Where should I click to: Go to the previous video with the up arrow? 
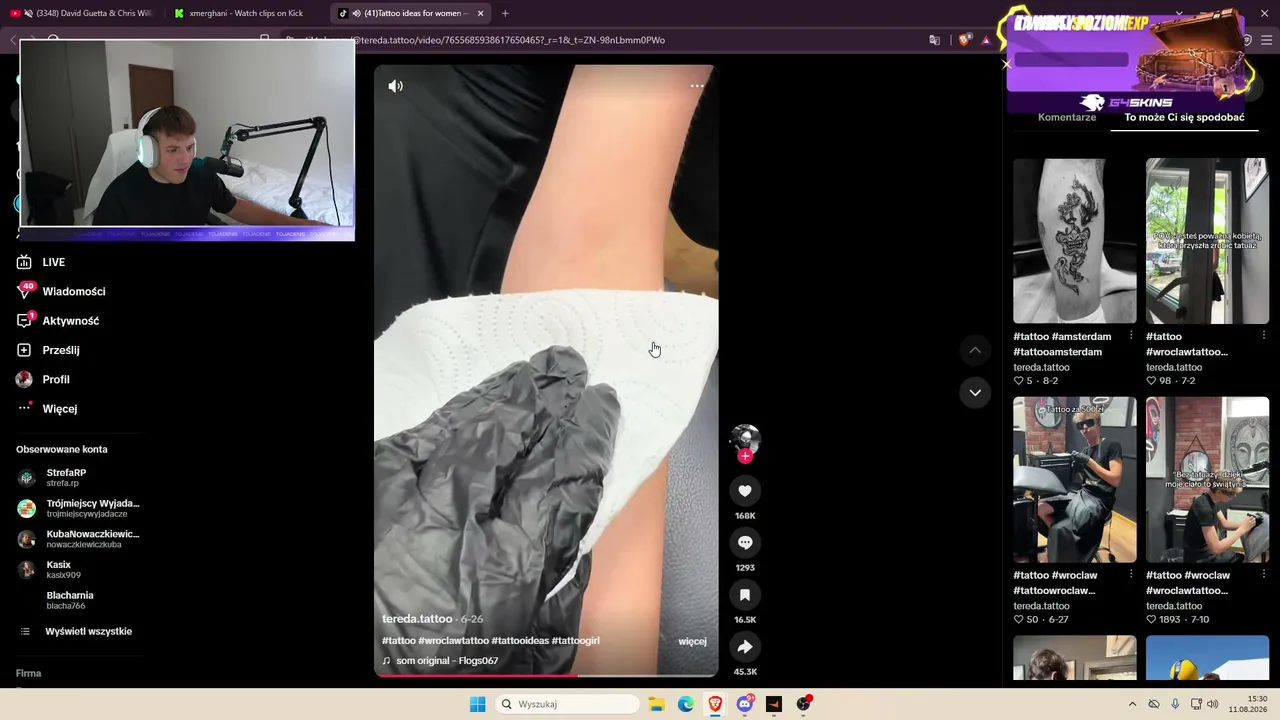(x=975, y=350)
